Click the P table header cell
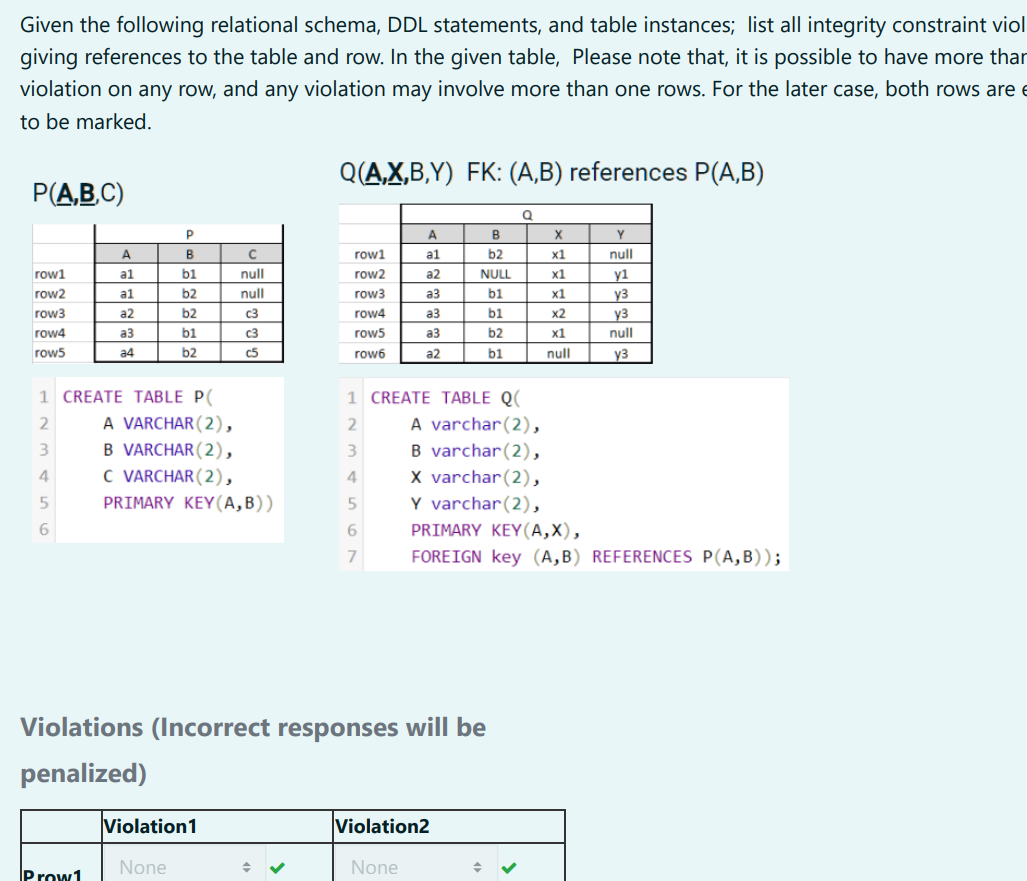1027x881 pixels. click(x=188, y=233)
